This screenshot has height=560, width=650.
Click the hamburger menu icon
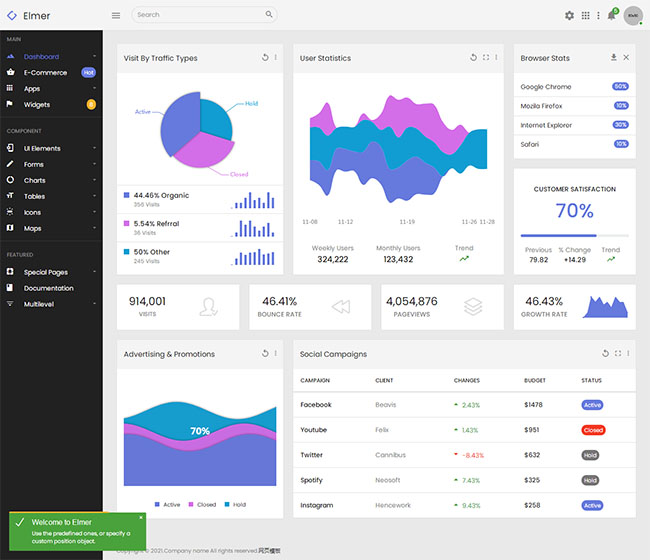point(116,15)
